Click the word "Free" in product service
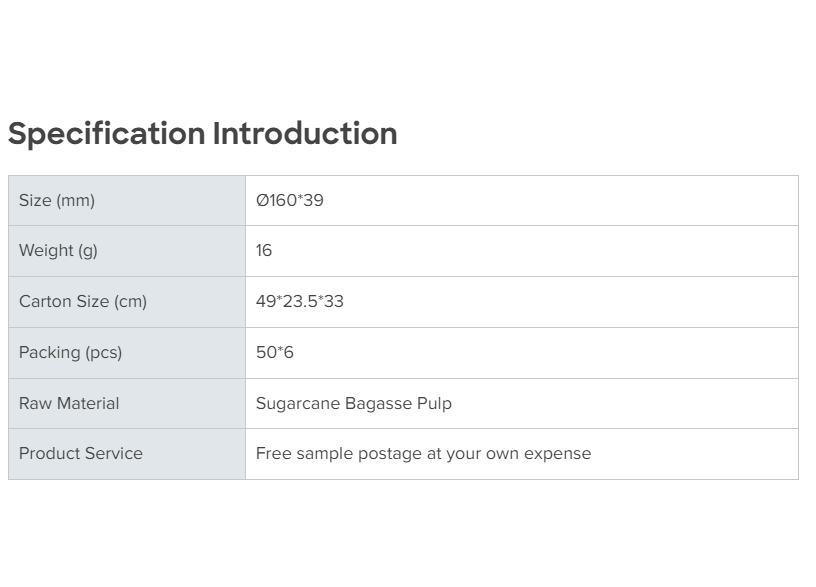This screenshot has width=816, height=587. (x=273, y=453)
